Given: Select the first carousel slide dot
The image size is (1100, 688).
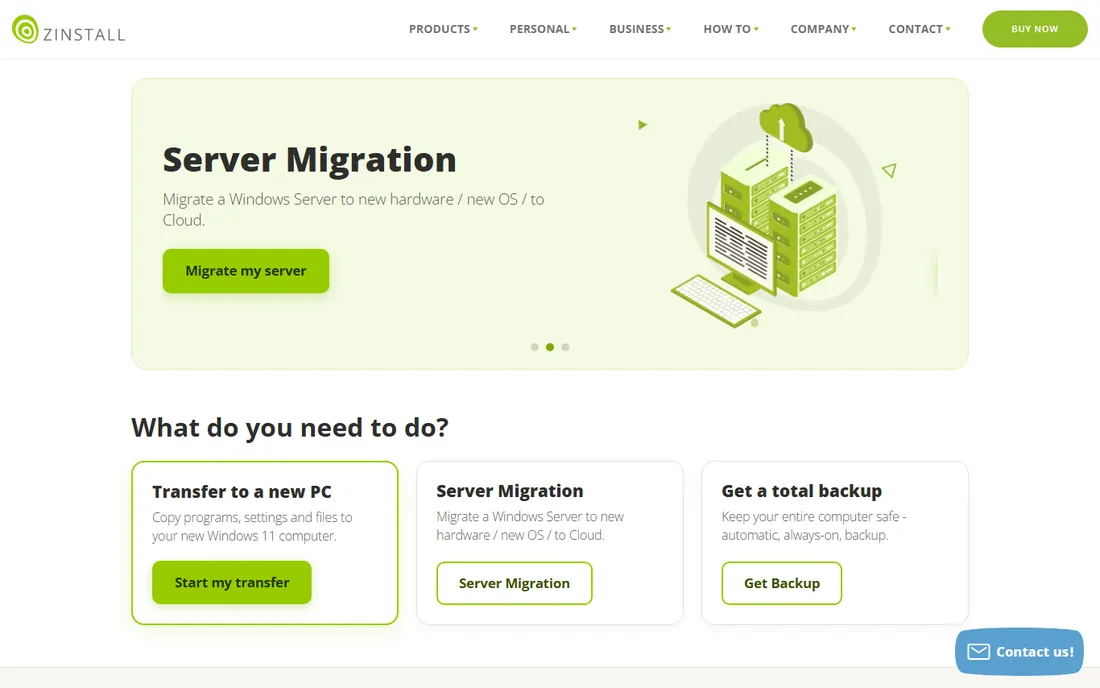Looking at the screenshot, I should tap(535, 347).
